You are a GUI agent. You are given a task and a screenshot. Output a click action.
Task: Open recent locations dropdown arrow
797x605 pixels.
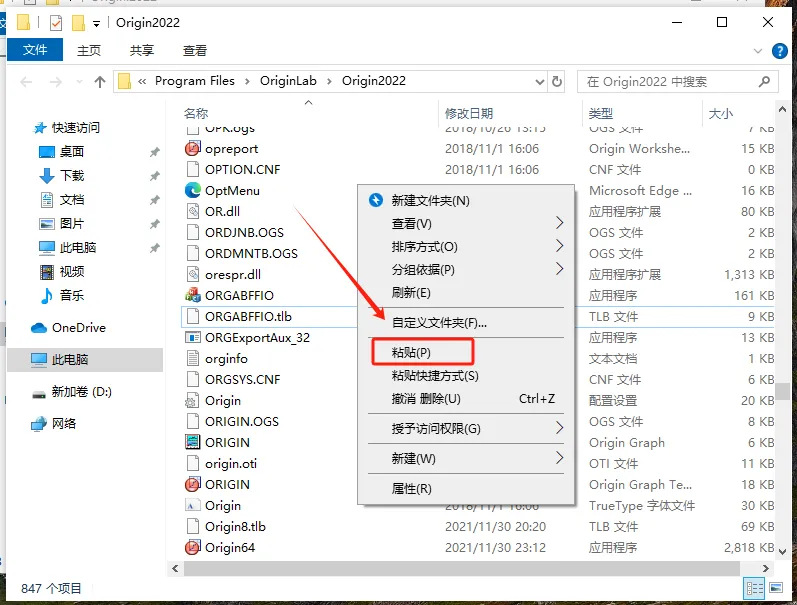(x=79, y=82)
